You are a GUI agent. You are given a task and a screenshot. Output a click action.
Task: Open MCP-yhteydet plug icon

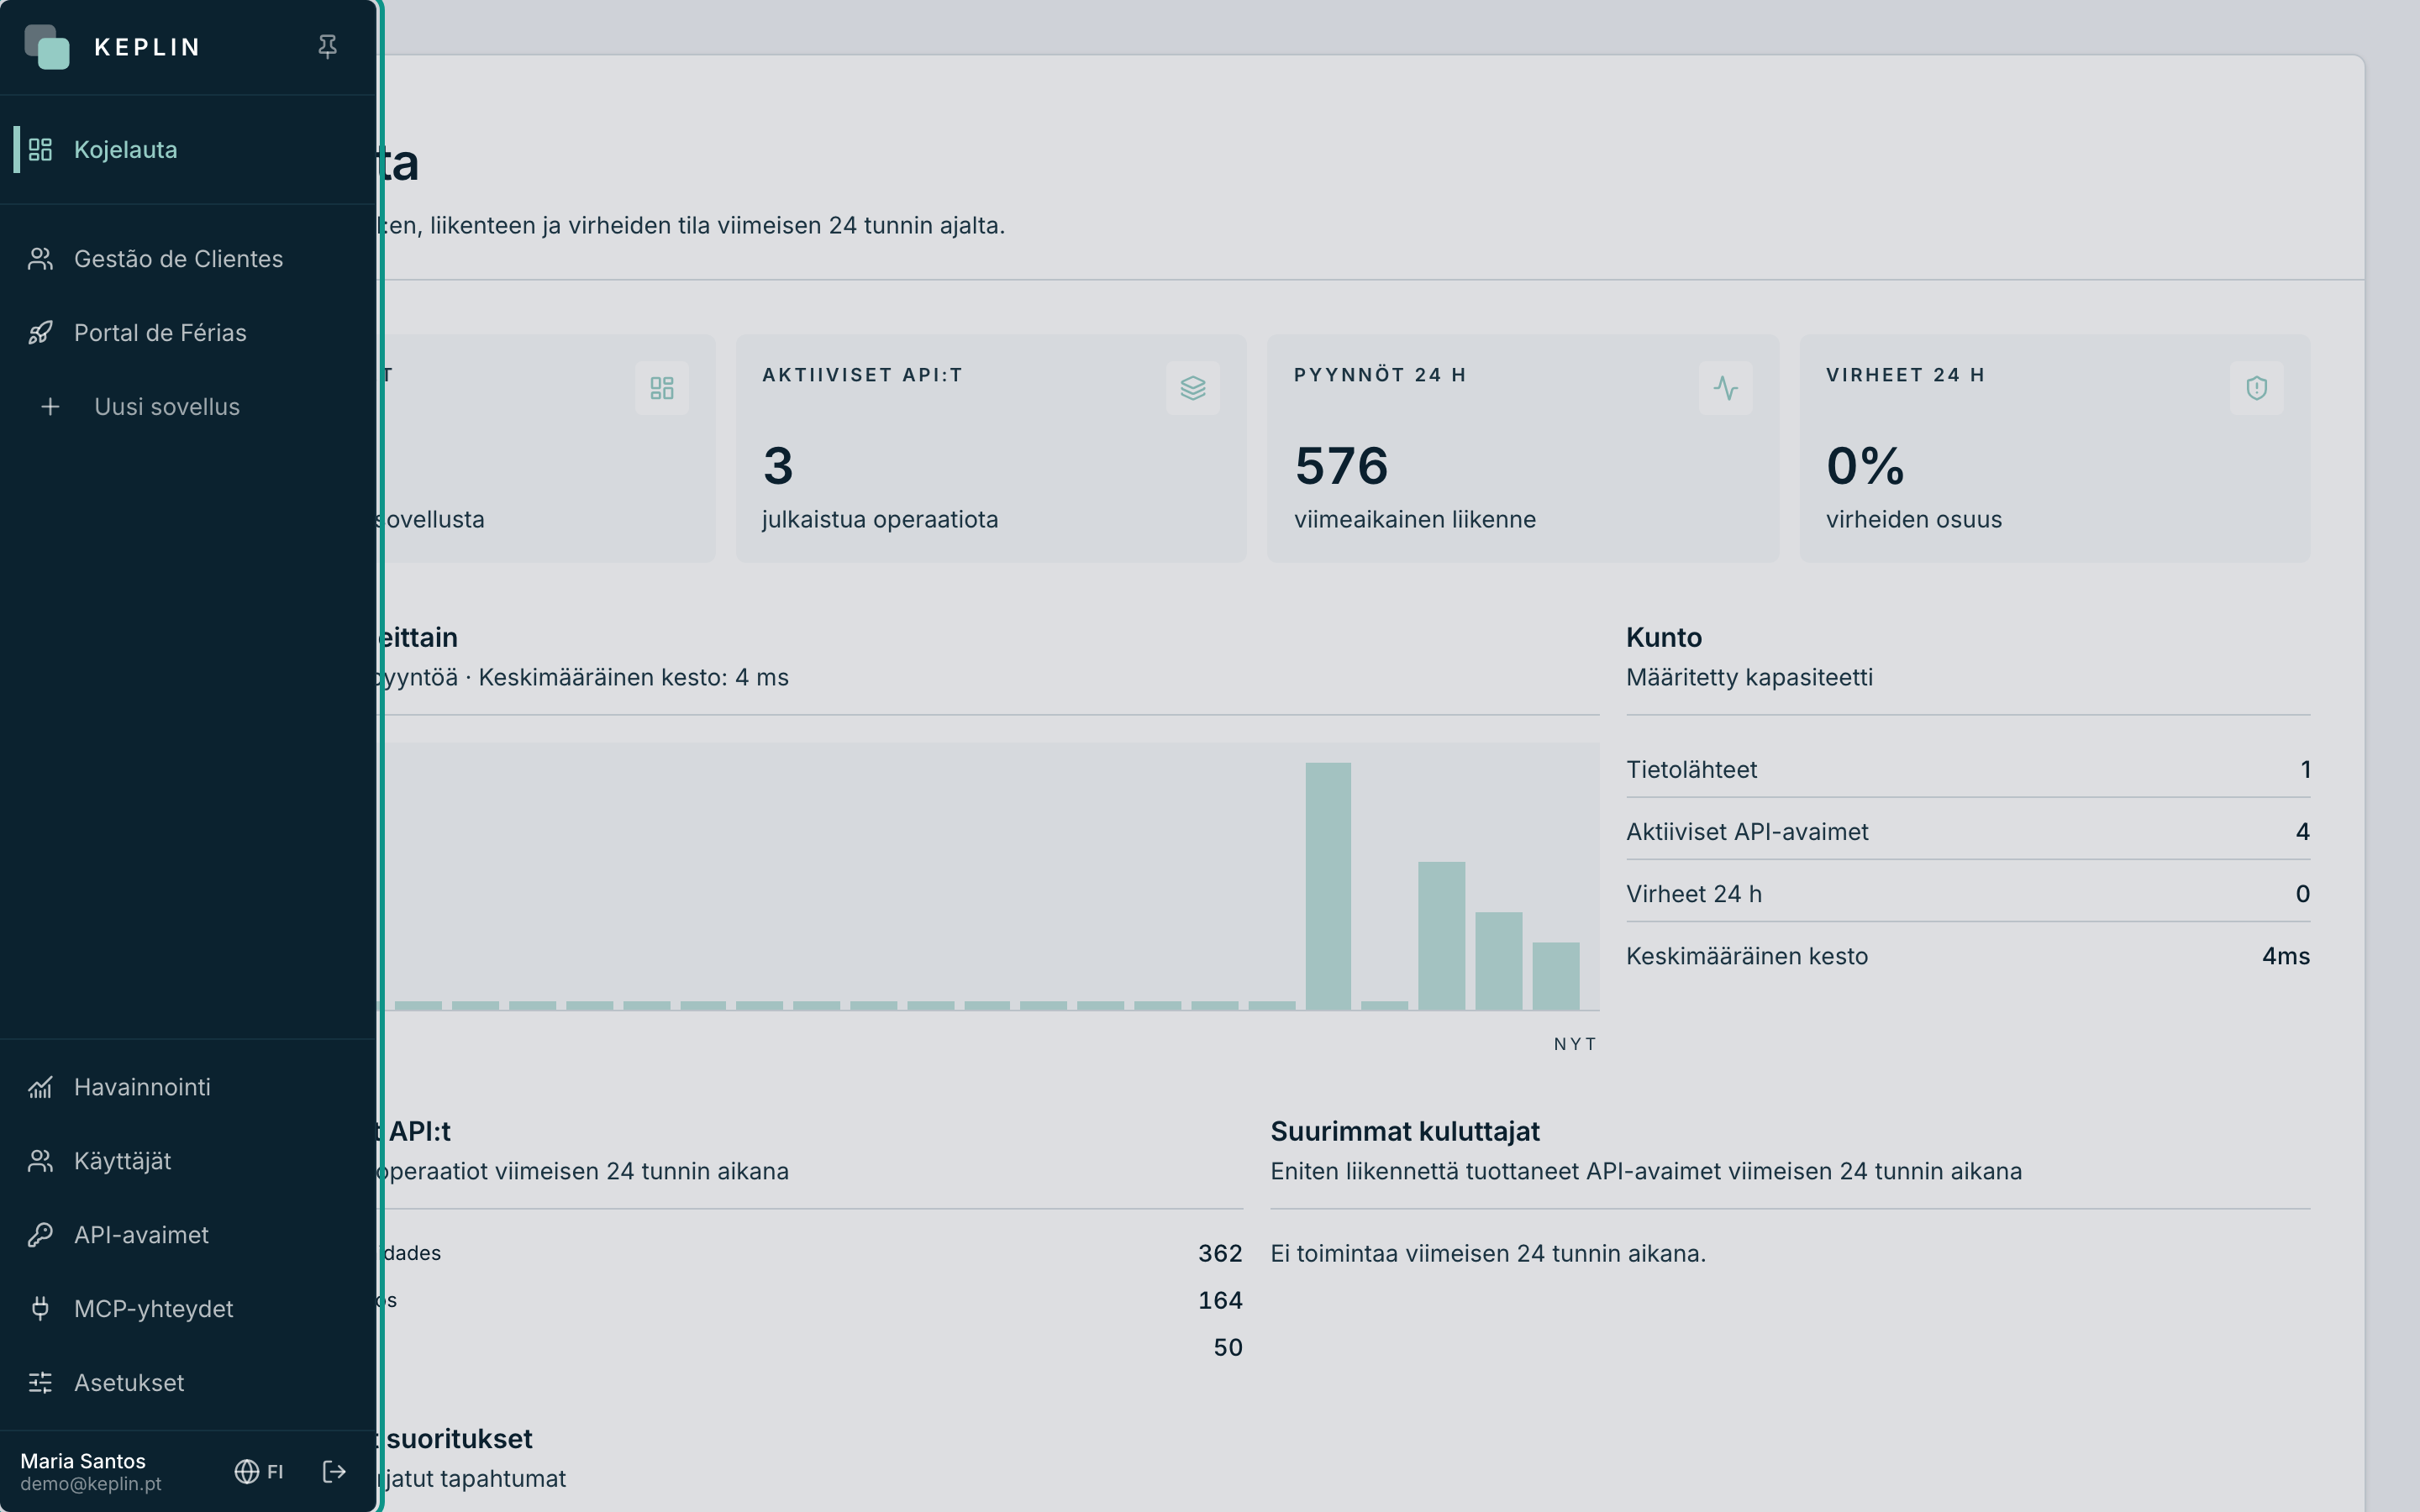40,1309
